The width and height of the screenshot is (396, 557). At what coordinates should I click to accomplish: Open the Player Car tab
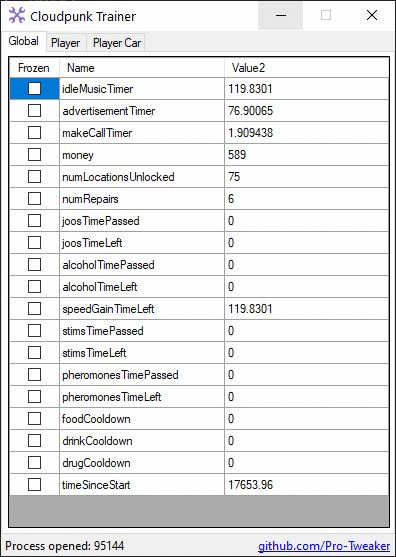click(117, 43)
